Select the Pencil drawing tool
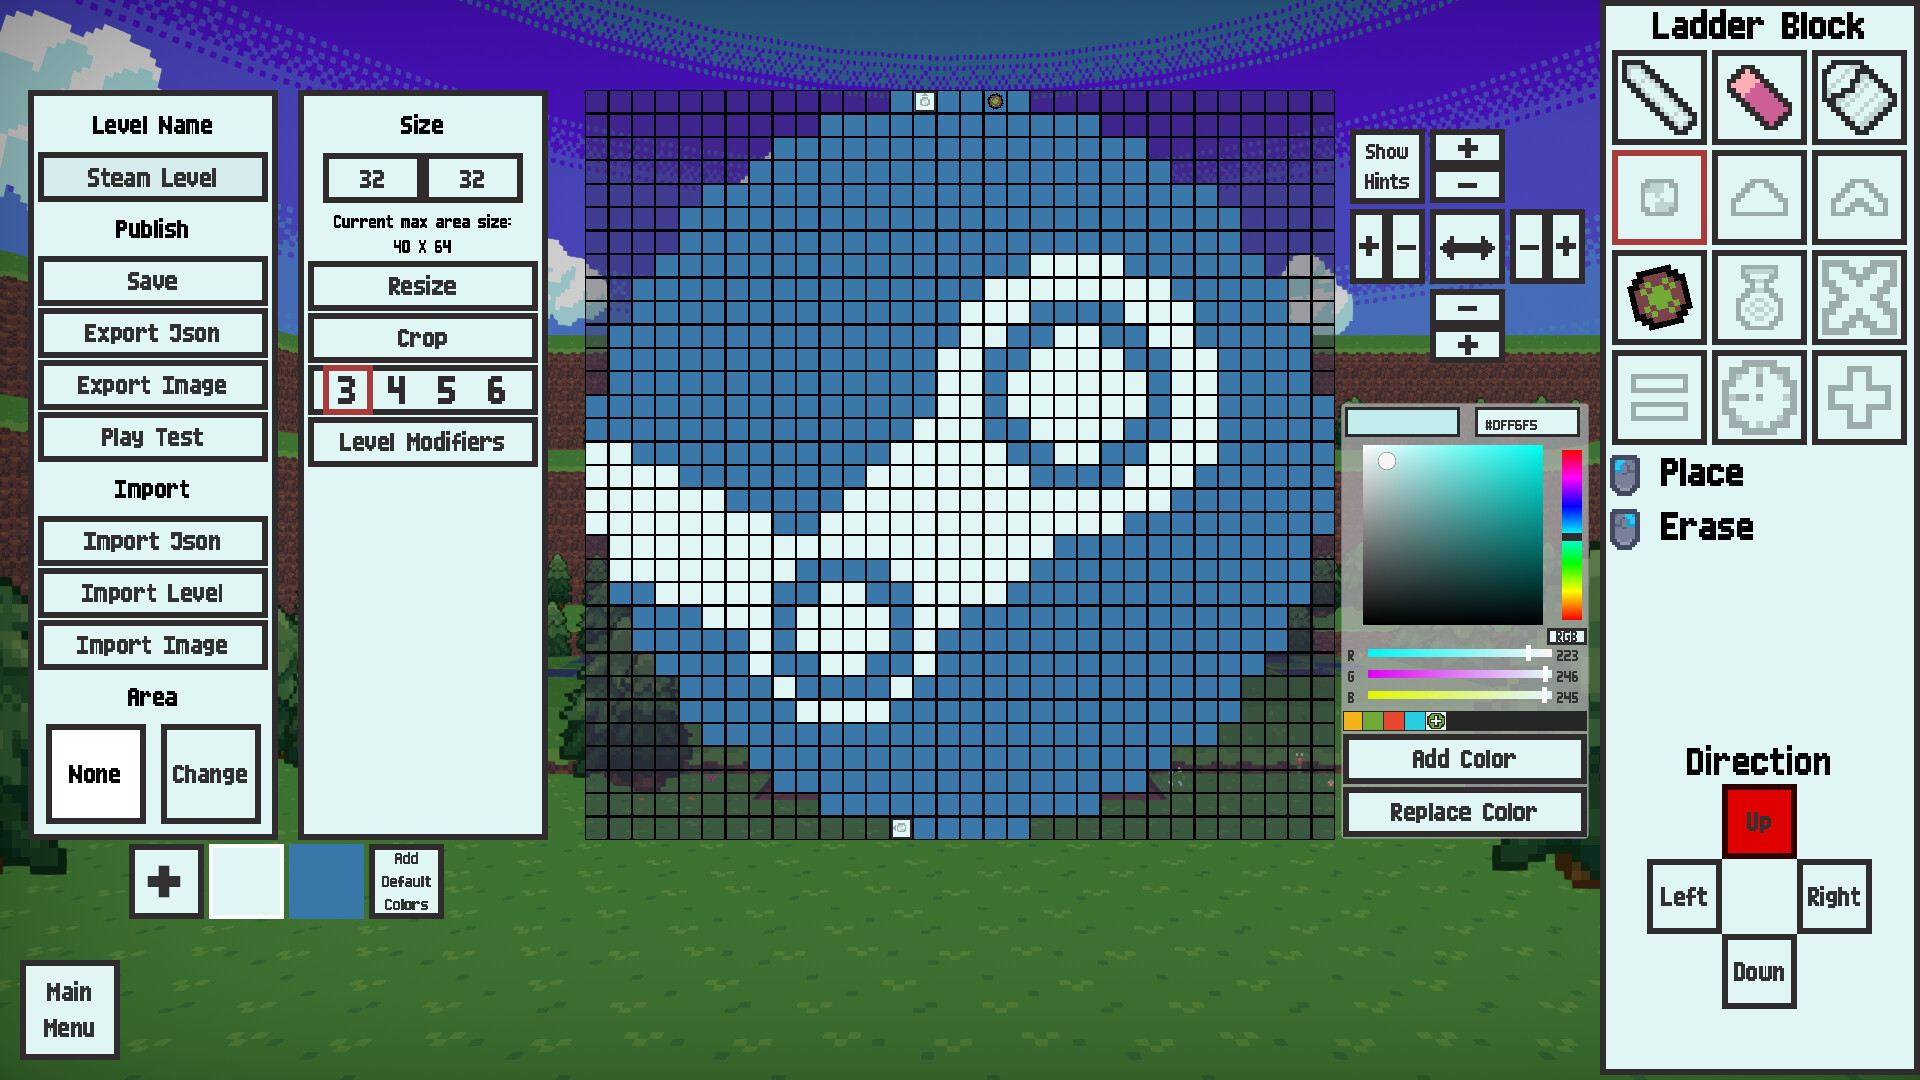The height and width of the screenshot is (1080, 1920). point(1658,97)
